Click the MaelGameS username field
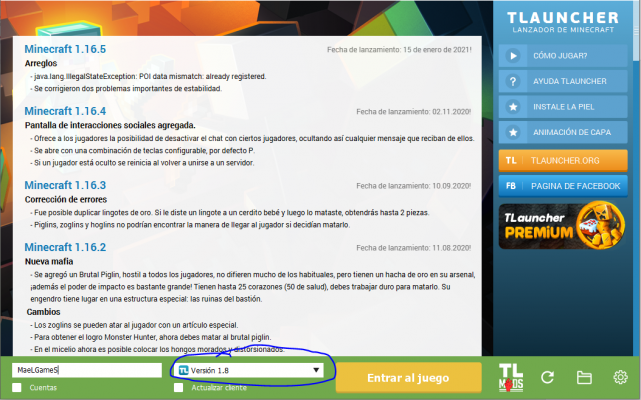The image size is (641, 400). coord(87,370)
